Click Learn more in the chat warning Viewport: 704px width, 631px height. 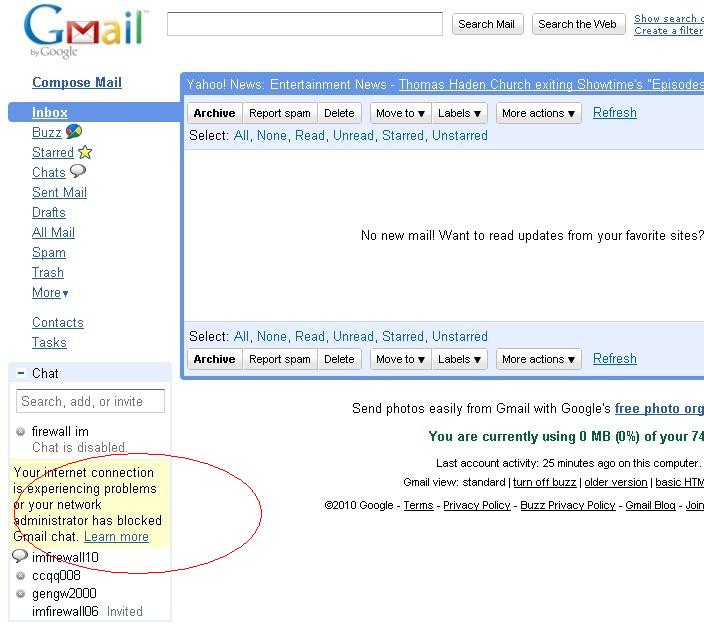click(116, 537)
